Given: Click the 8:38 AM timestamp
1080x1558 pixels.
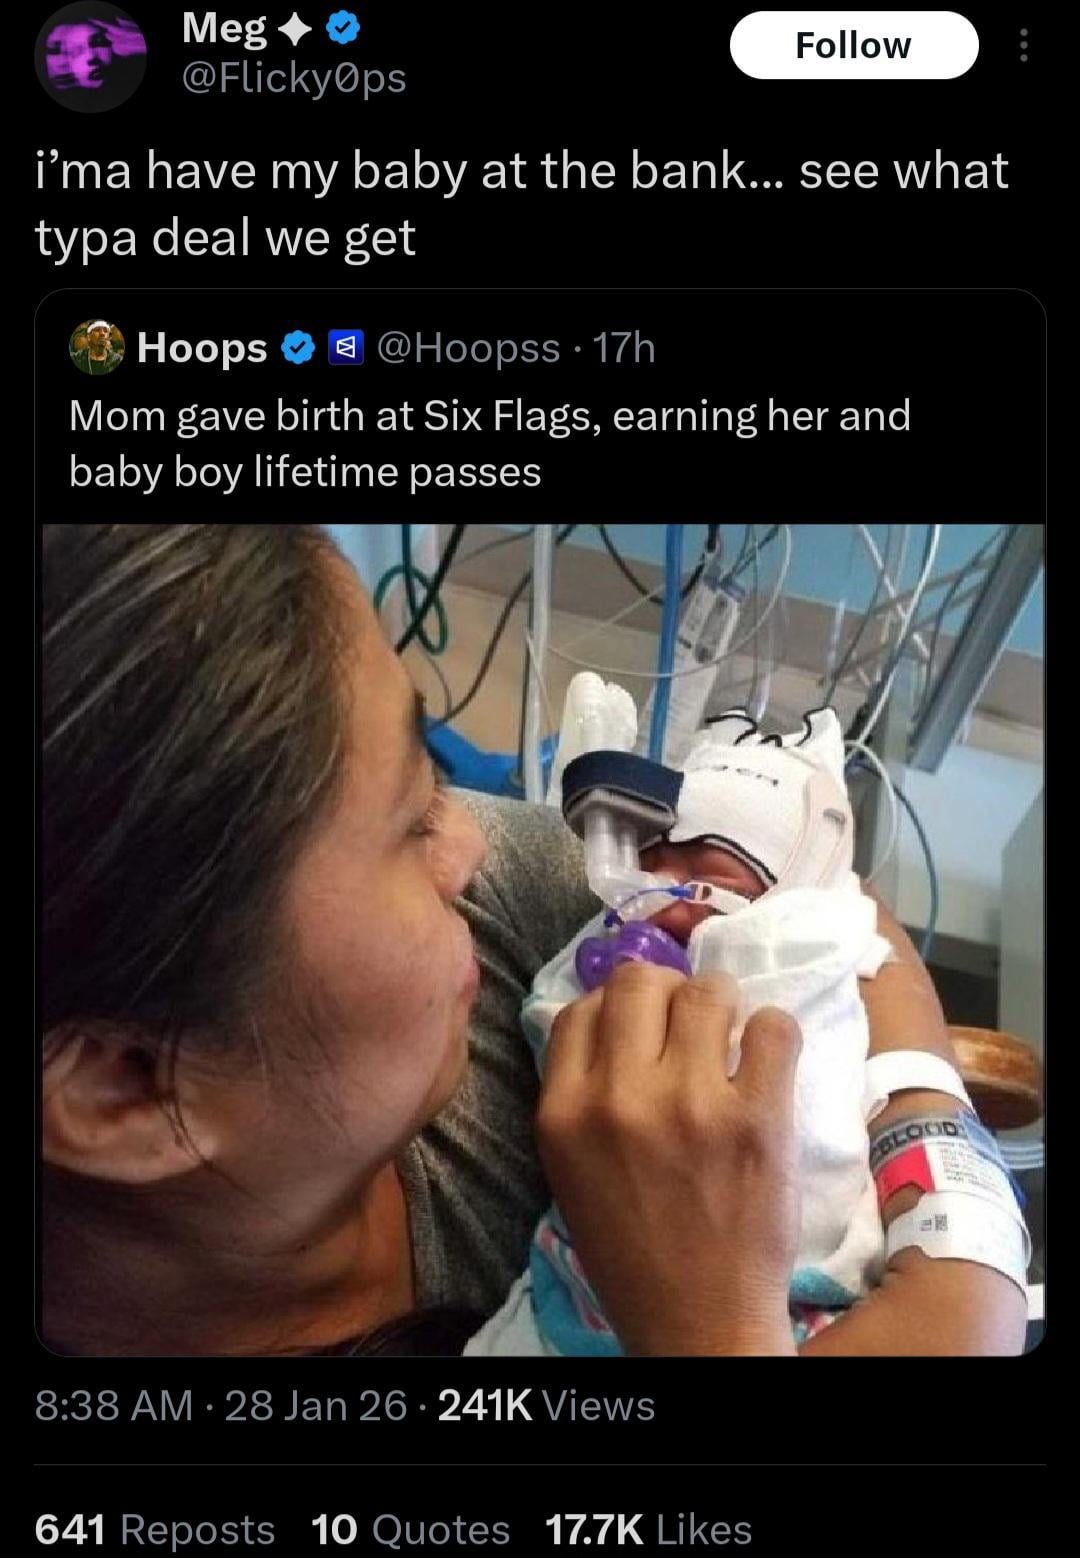Looking at the screenshot, I should click(x=113, y=1405).
